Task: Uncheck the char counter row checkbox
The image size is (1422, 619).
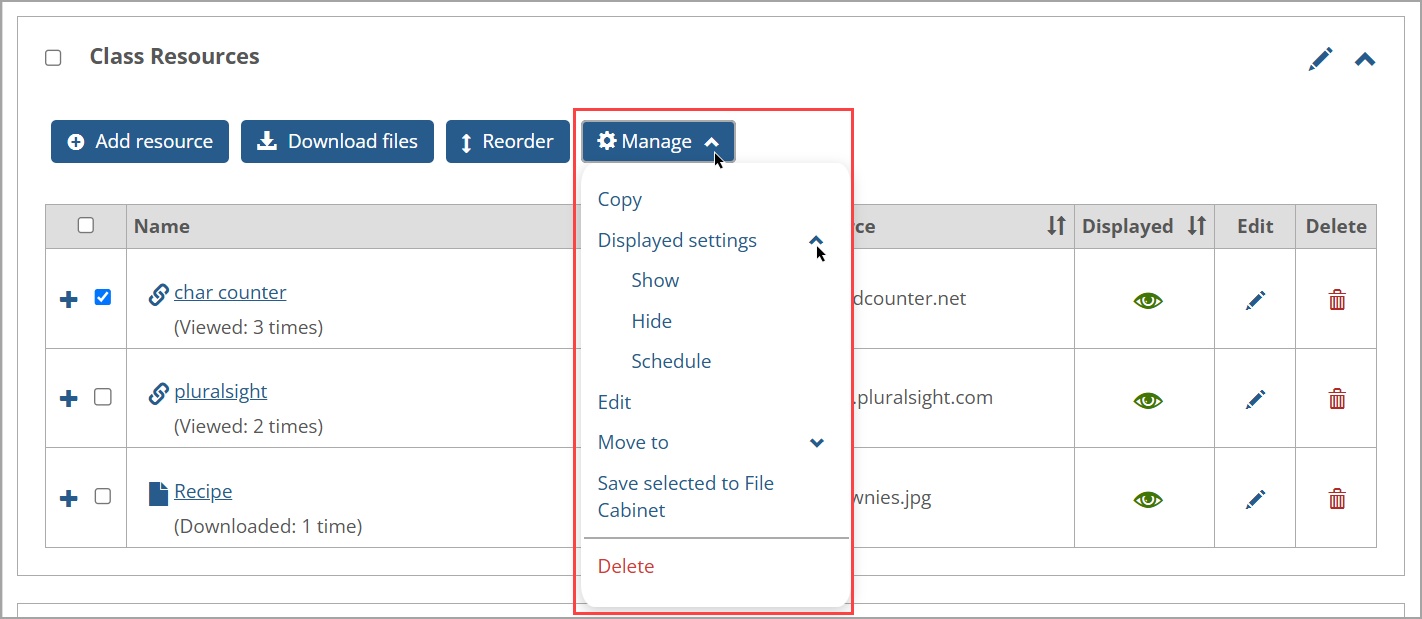Action: click(x=102, y=297)
